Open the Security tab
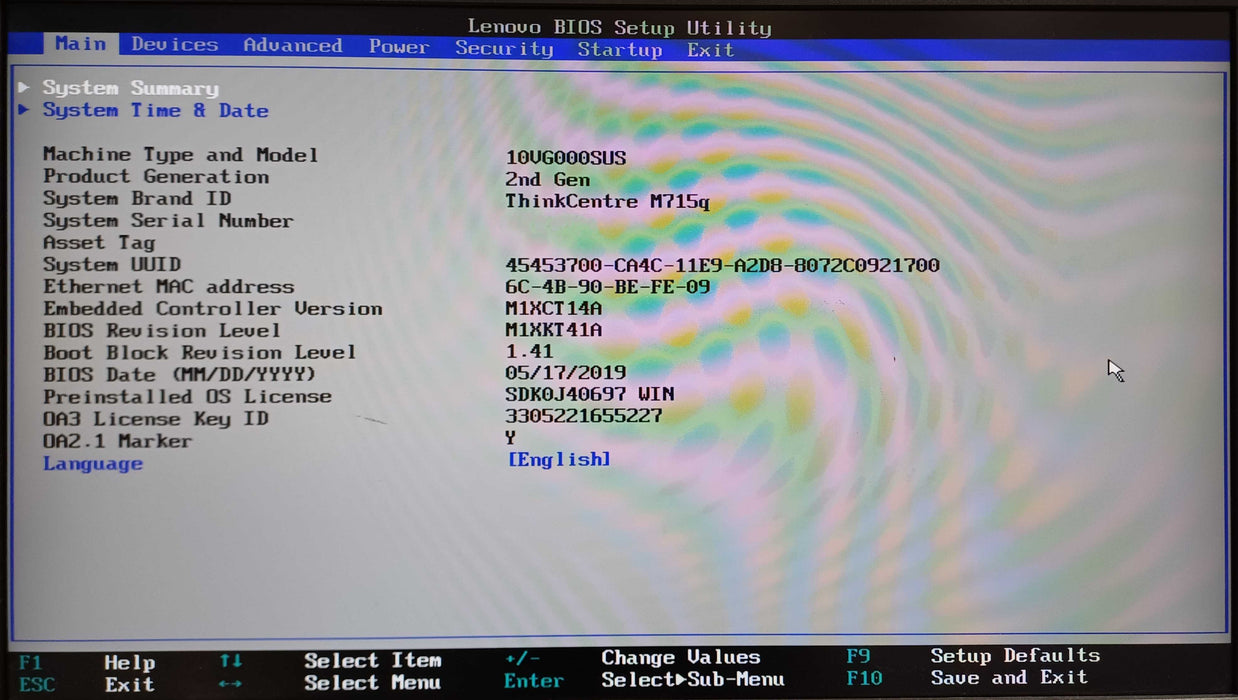This screenshot has height=700, width=1238. 504,48
